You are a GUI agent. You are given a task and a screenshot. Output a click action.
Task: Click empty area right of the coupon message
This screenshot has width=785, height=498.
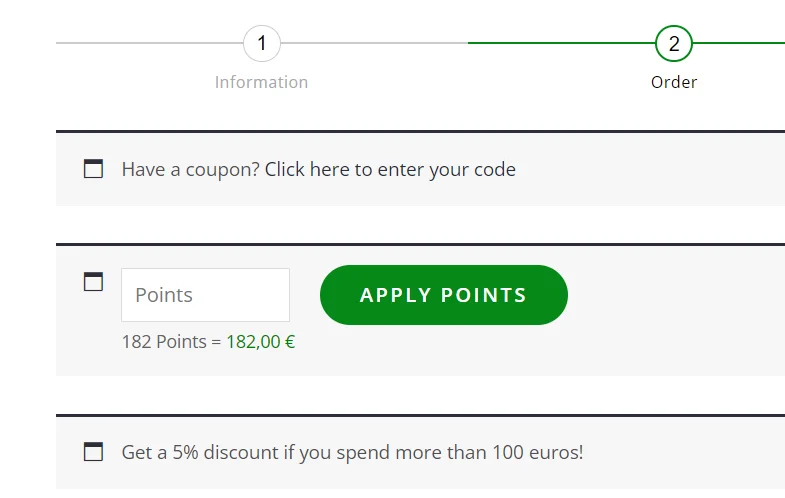coord(651,170)
